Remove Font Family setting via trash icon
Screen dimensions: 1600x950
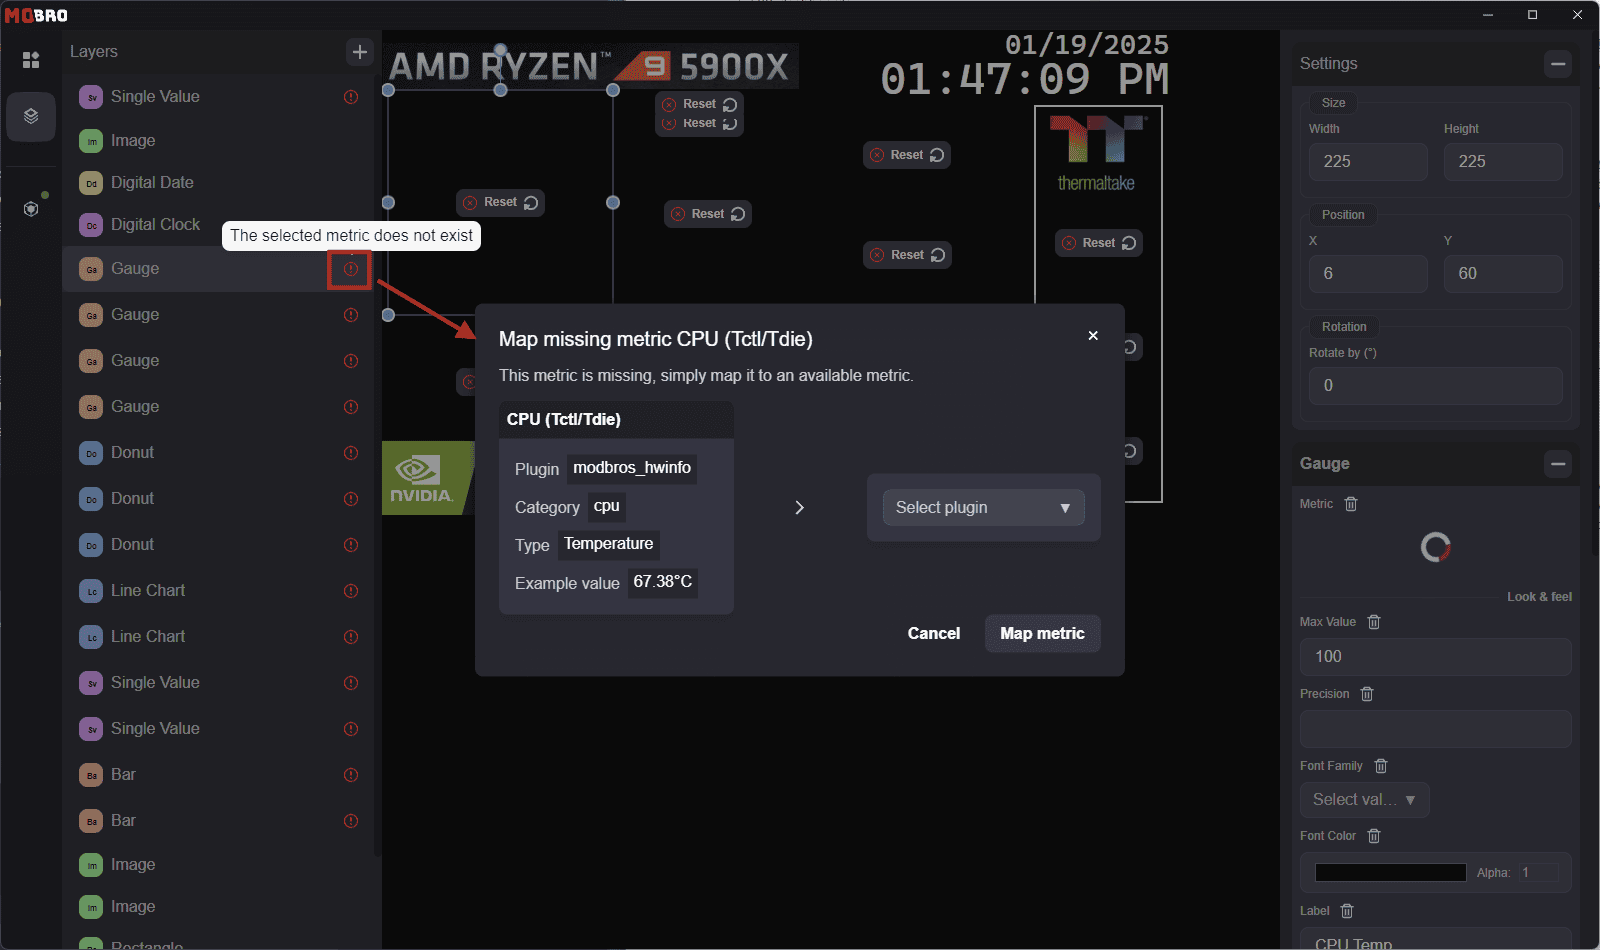click(1381, 766)
